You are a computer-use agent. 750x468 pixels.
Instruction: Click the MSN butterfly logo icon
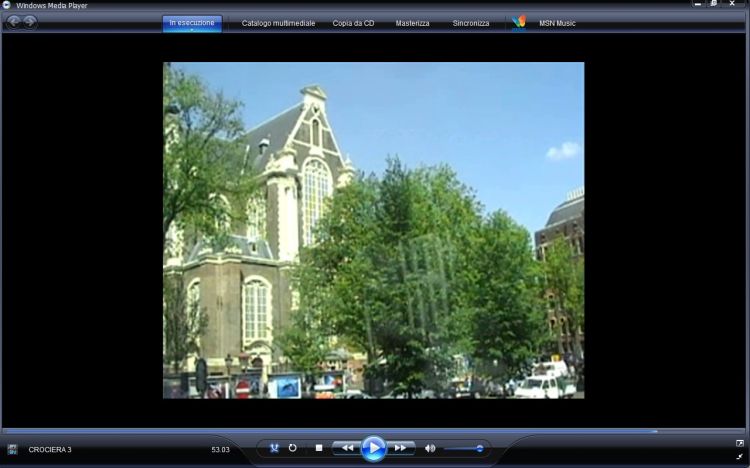518,22
